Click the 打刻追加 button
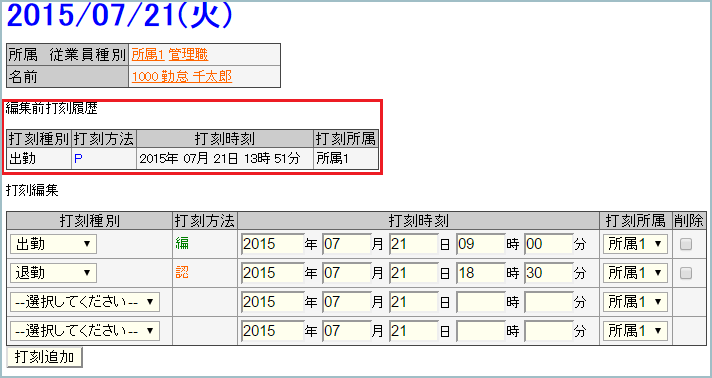The width and height of the screenshot is (712, 378). pos(44,358)
